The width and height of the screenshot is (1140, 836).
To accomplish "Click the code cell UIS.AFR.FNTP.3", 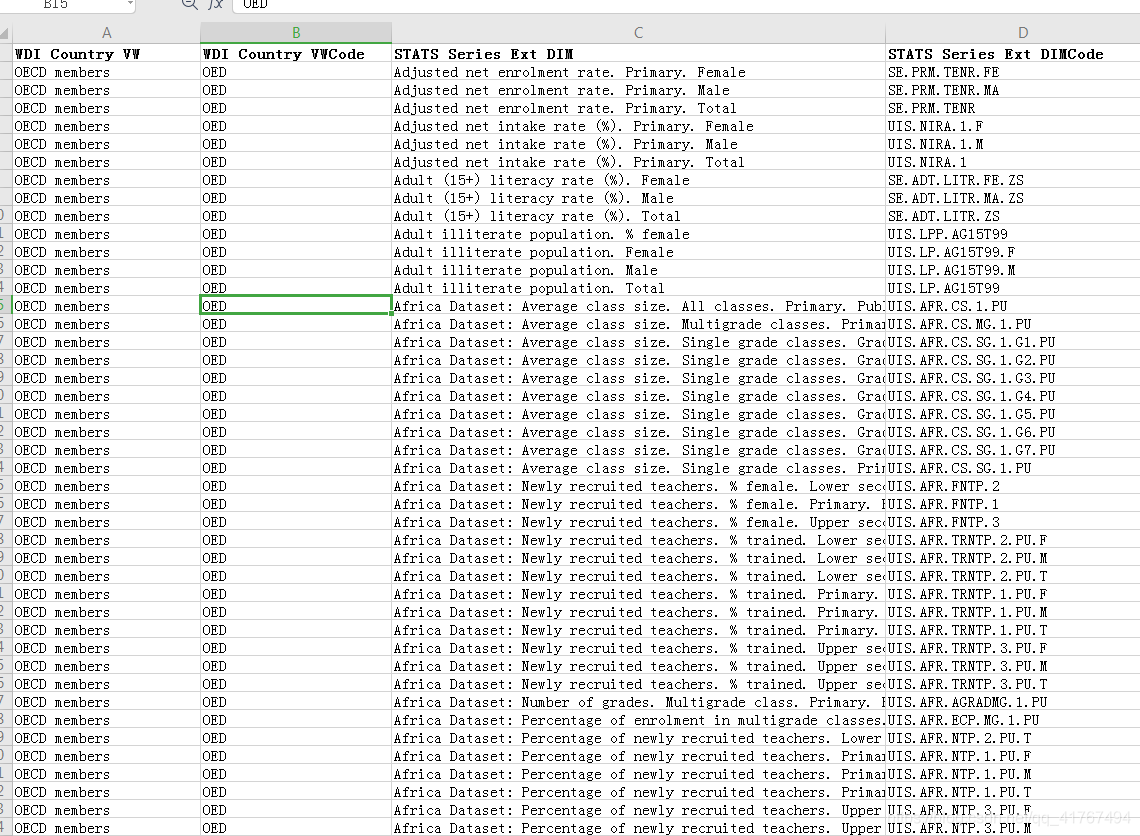I will pos(1013,522).
